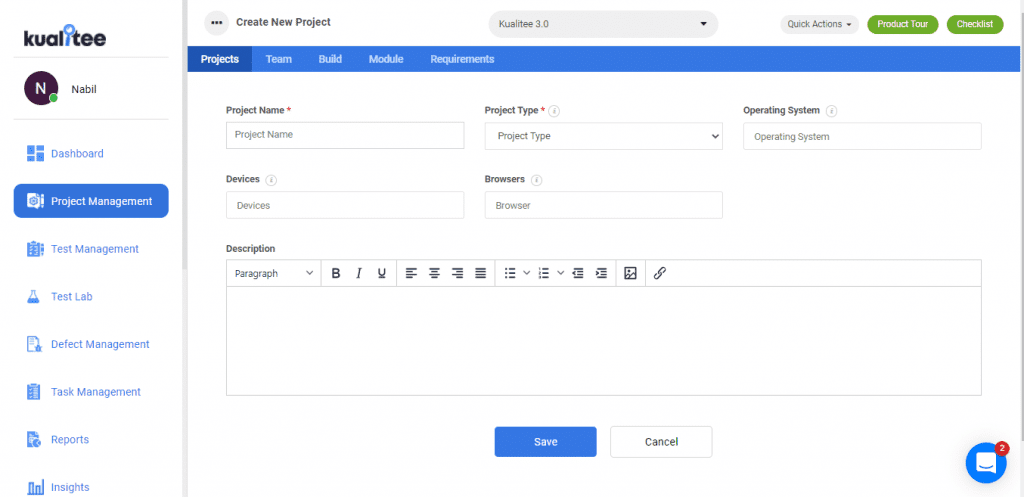
Task: Cancel project creation
Action: (661, 442)
